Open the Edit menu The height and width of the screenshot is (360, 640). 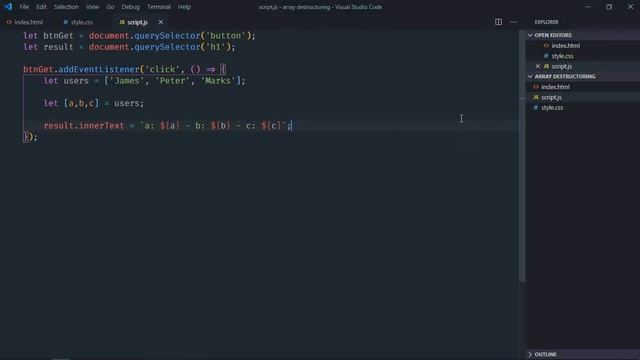click(41, 7)
